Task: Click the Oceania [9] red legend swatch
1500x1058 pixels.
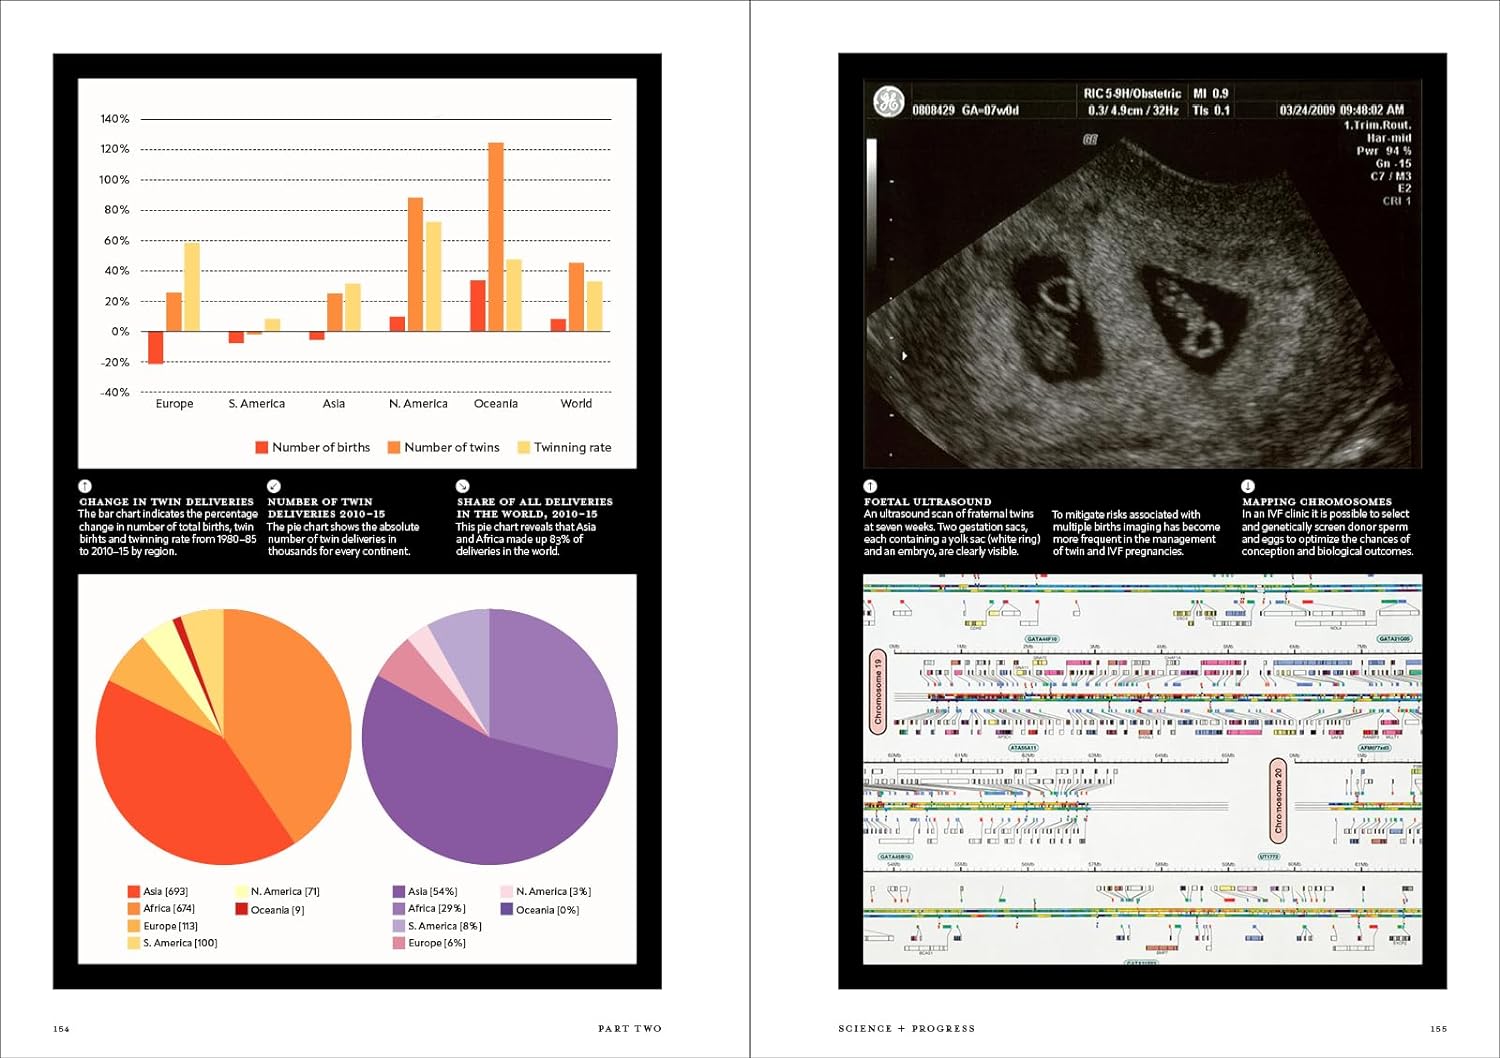Action: [x=242, y=909]
